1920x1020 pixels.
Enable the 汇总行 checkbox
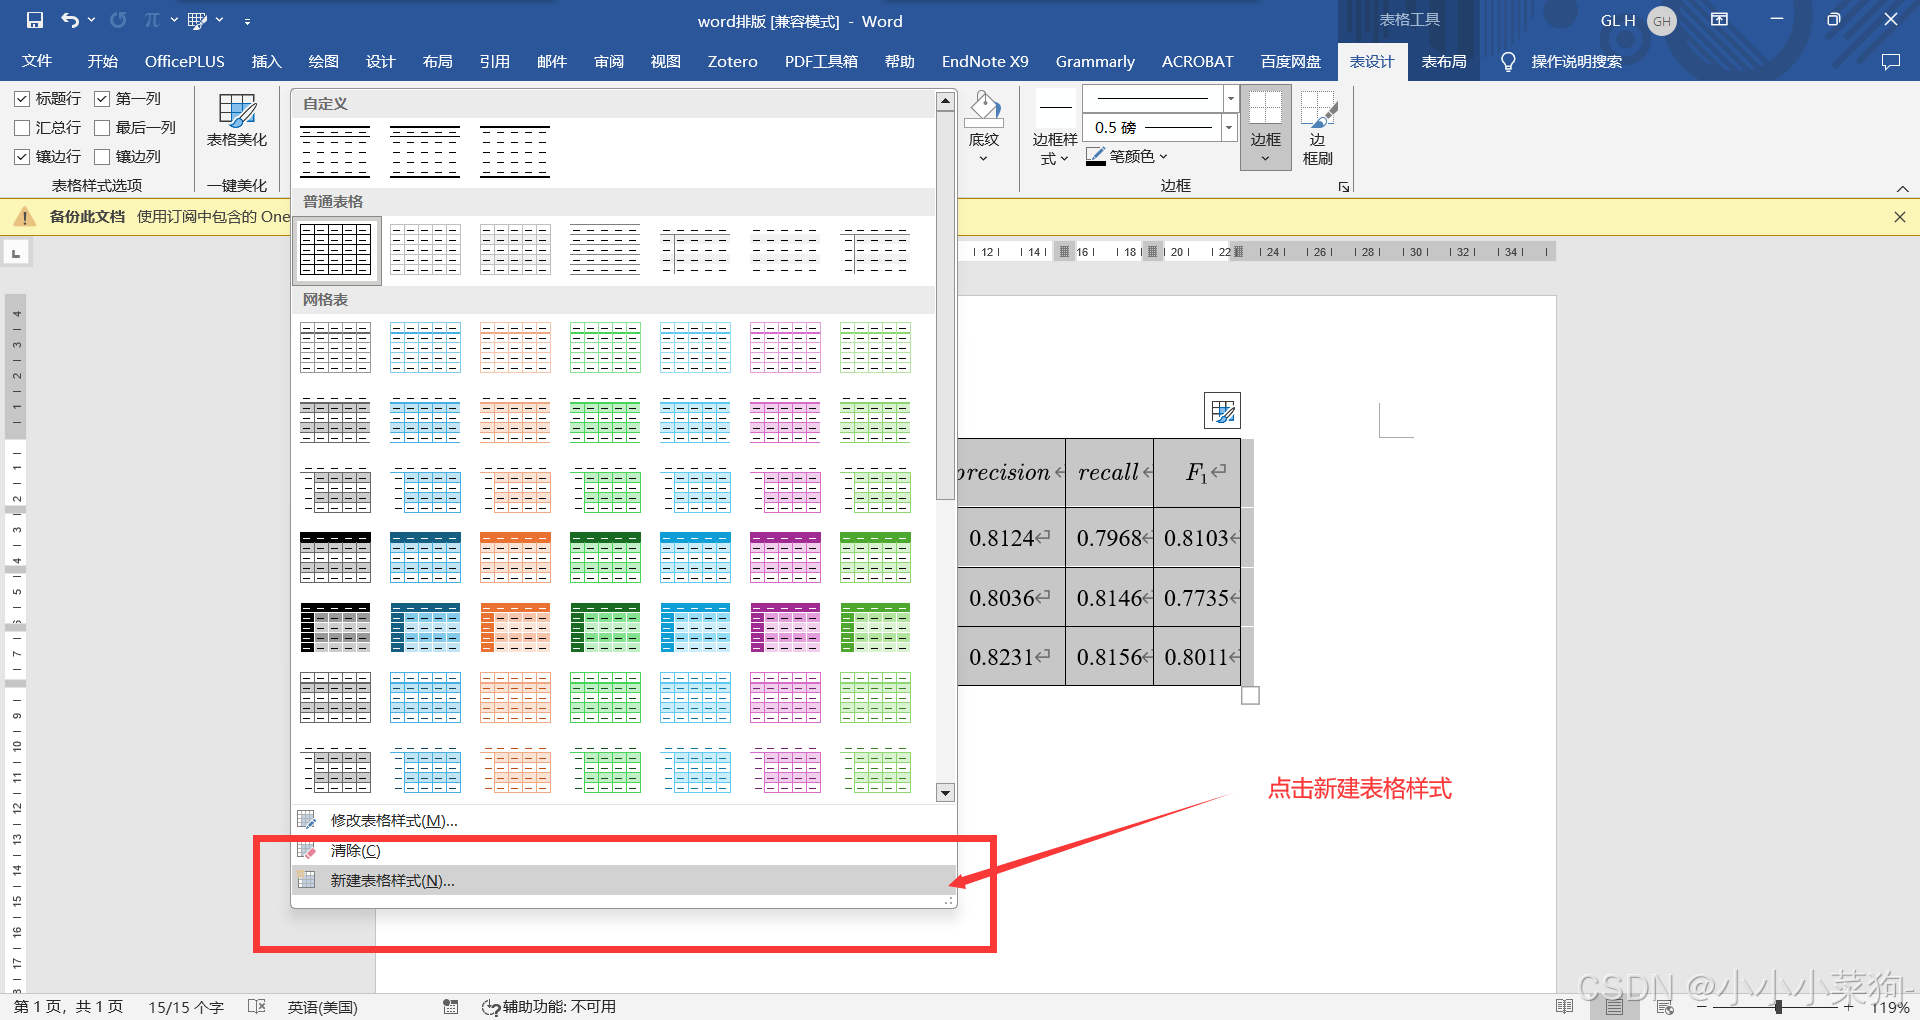[22, 127]
